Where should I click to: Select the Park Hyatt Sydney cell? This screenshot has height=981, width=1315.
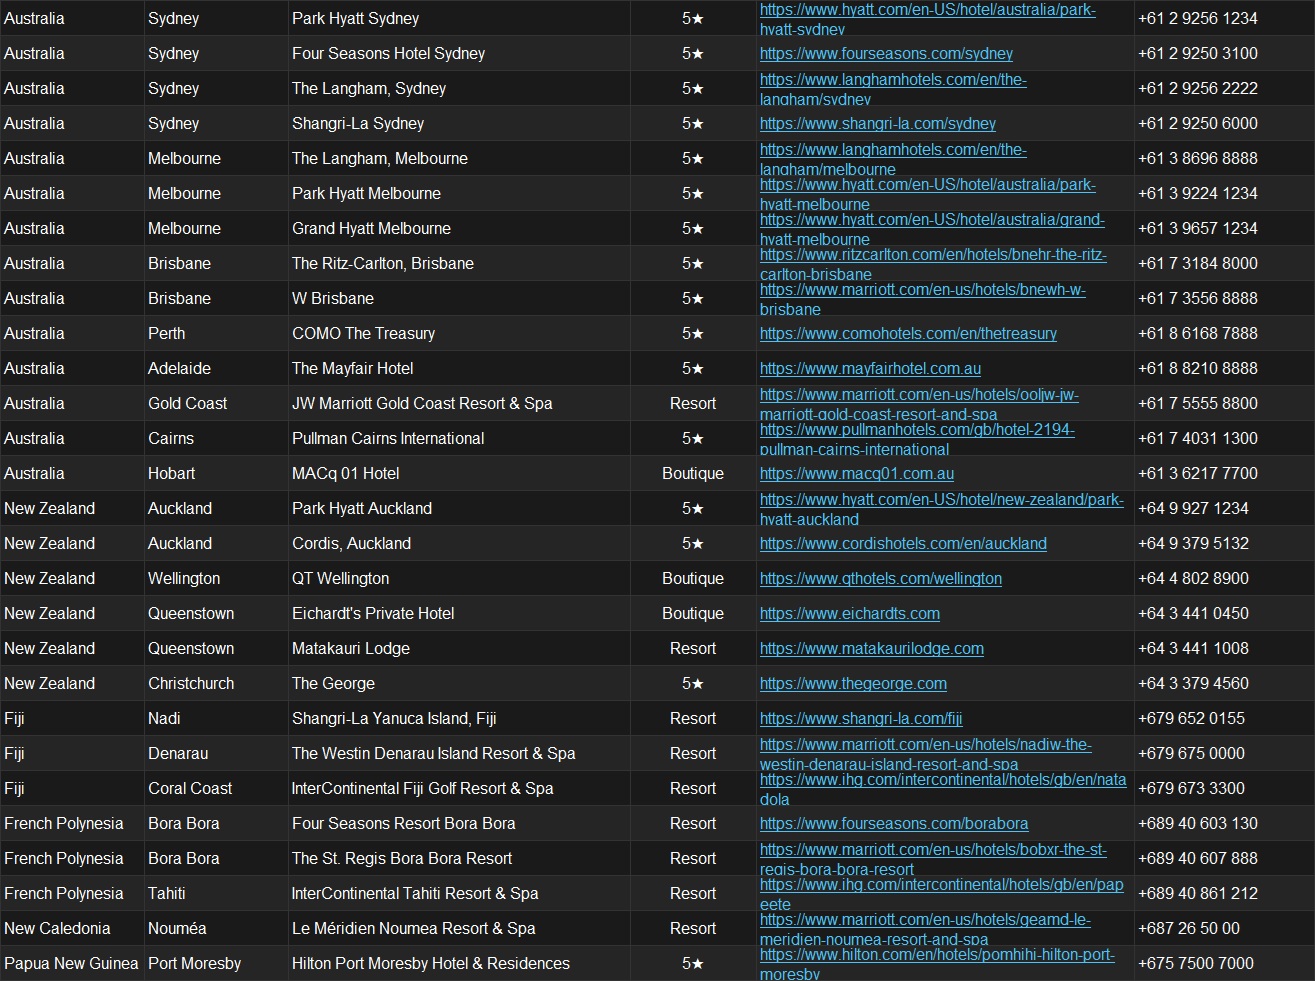pos(459,18)
